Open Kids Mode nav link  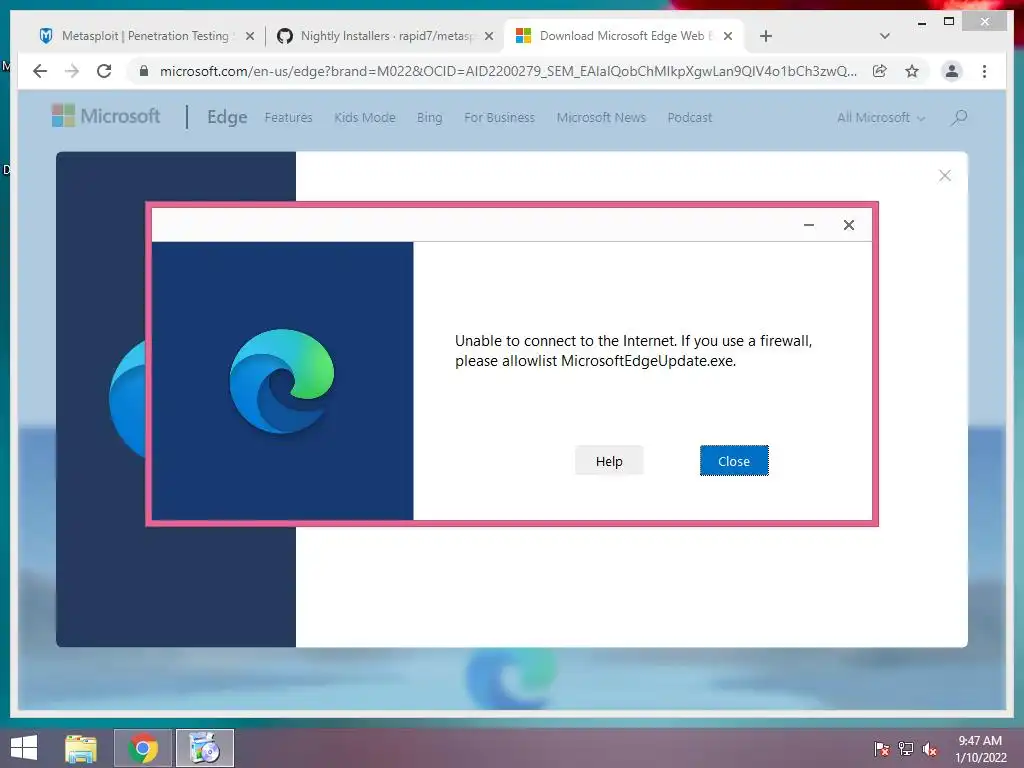364,118
